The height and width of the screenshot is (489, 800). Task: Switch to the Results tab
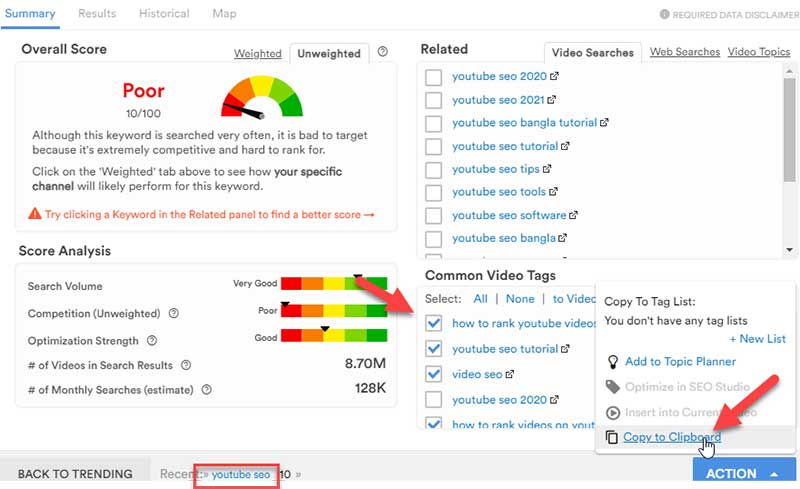tap(97, 14)
